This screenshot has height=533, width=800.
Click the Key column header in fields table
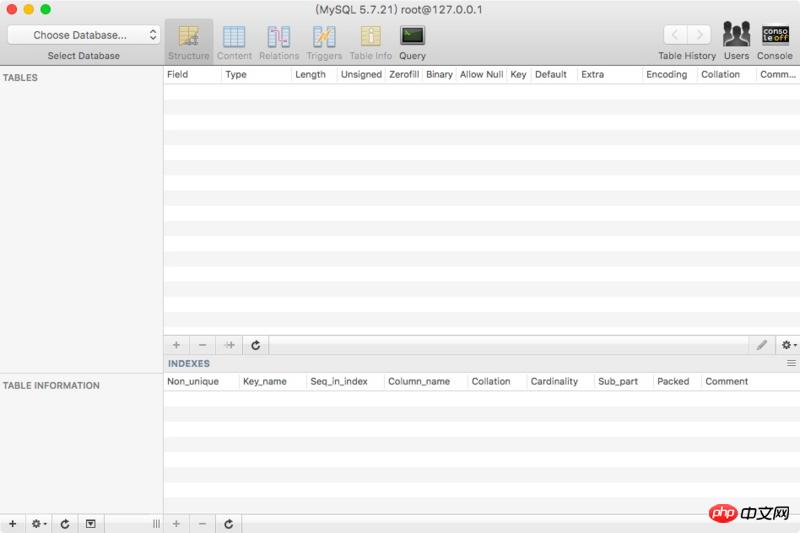pos(518,74)
